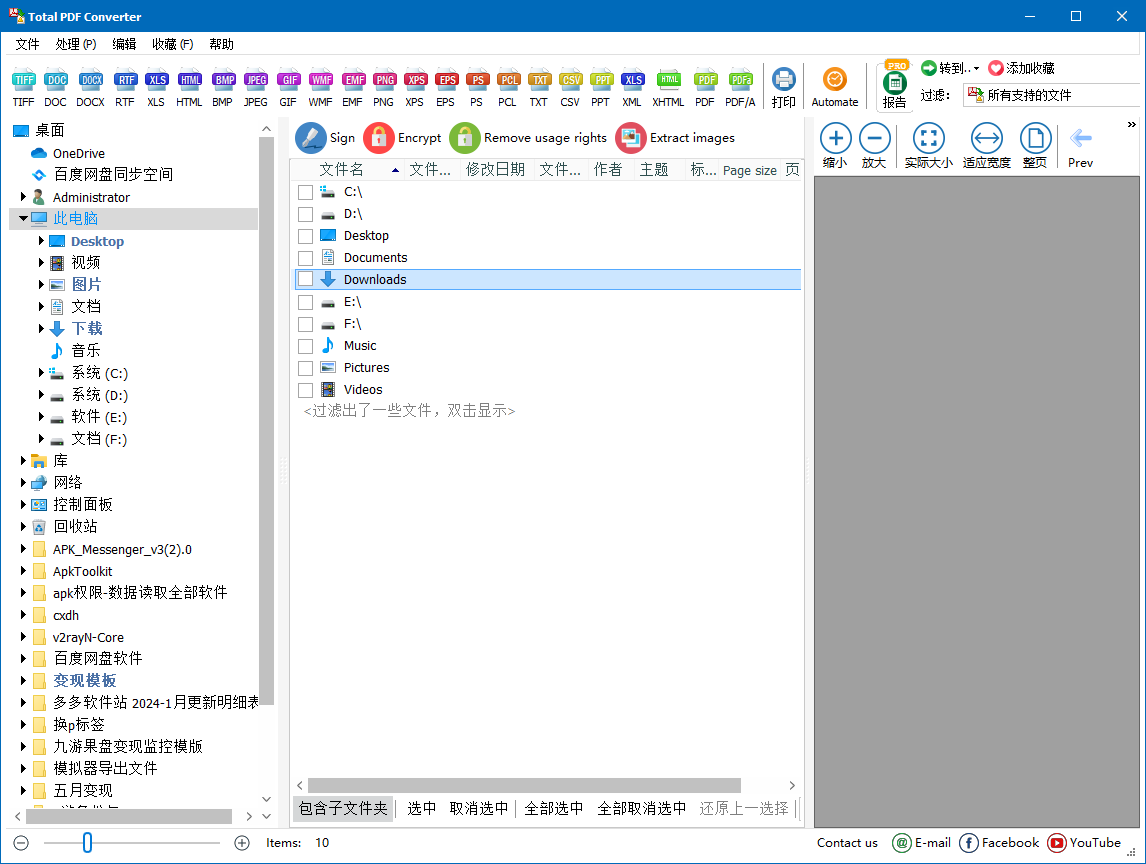This screenshot has width=1146, height=864.
Task: Collapse the 此电脑 tree node
Action: [x=23, y=219]
